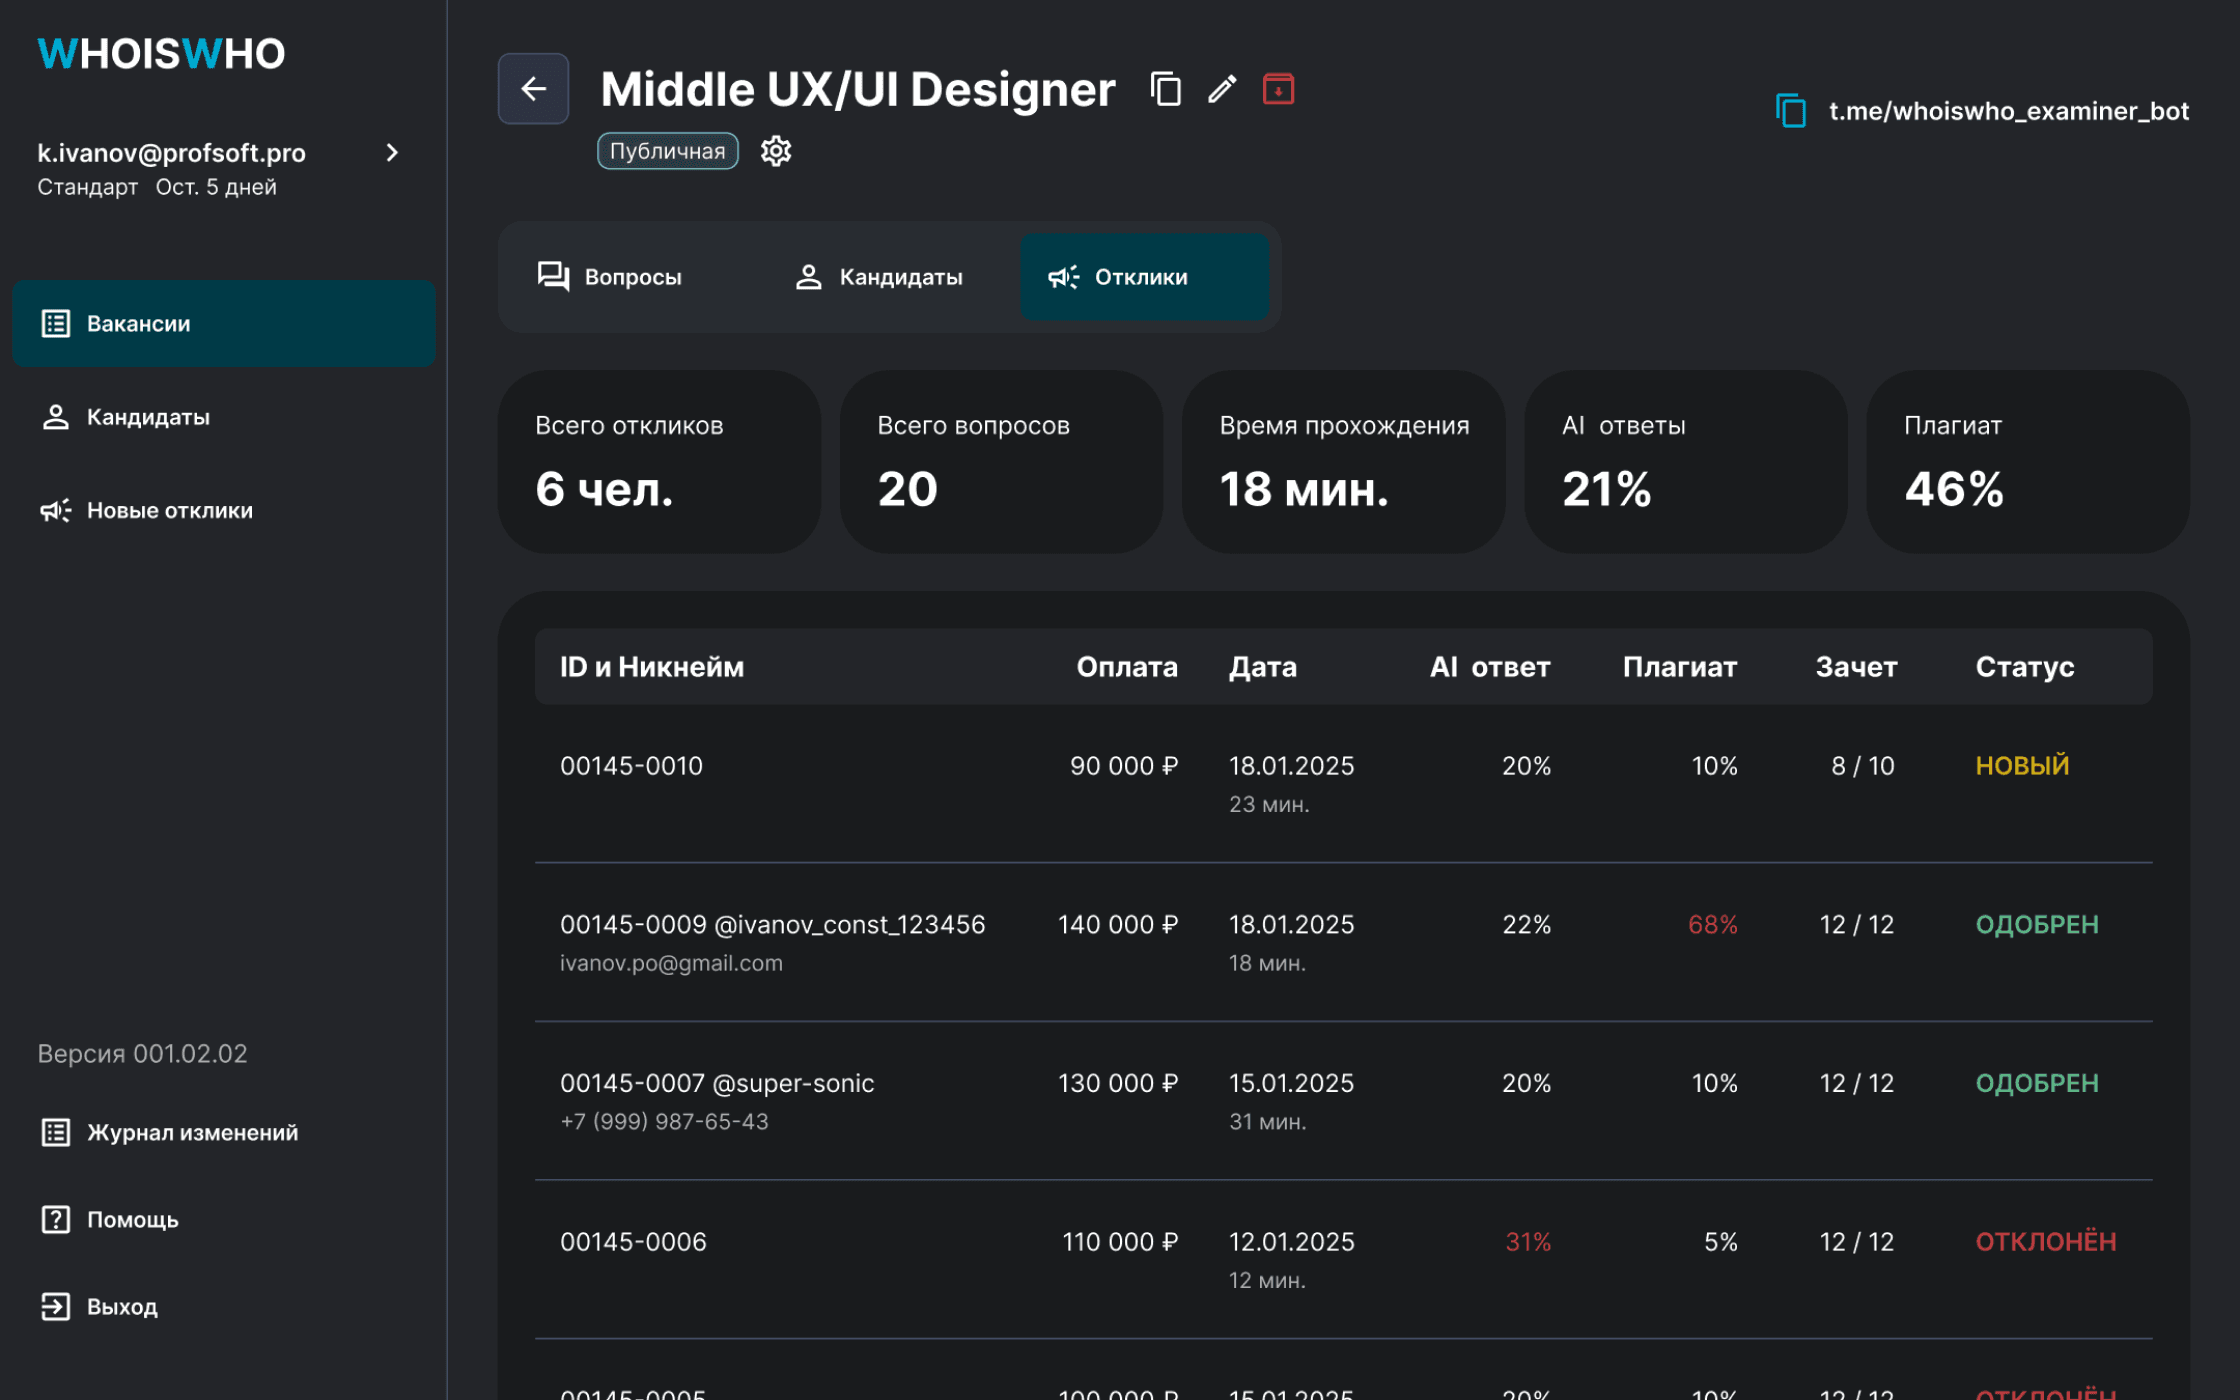2240x1400 pixels.
Task: Click ОДОБРЕН status of 00145-0009
Action: [x=2037, y=925]
